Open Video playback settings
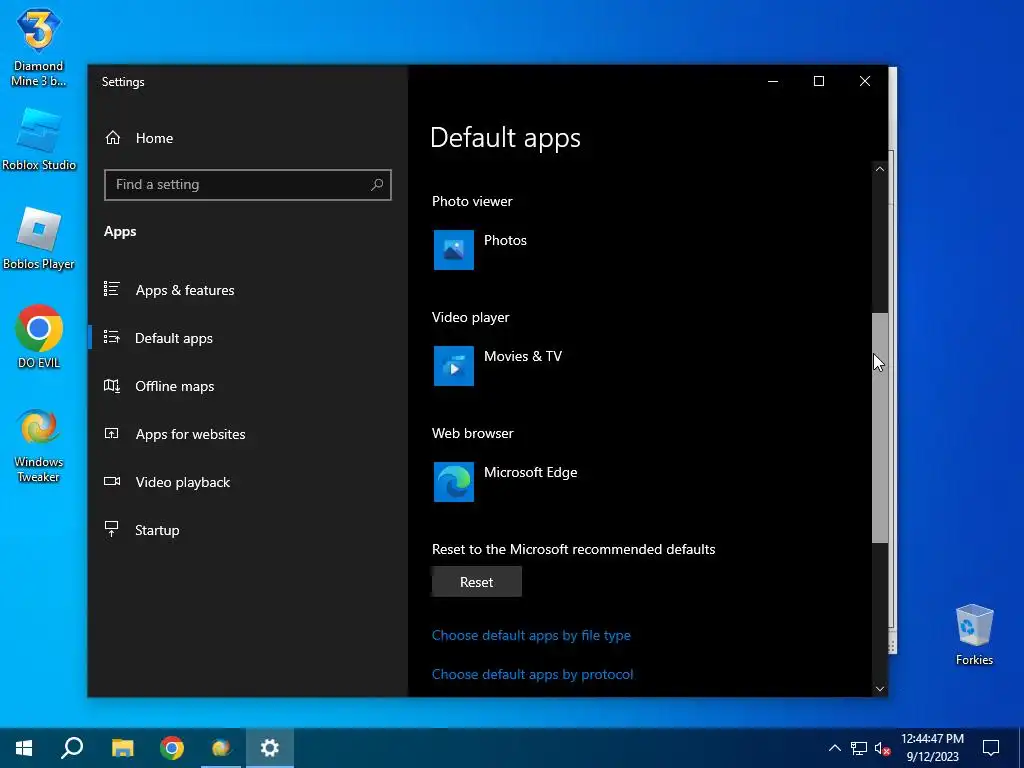 coord(182,482)
